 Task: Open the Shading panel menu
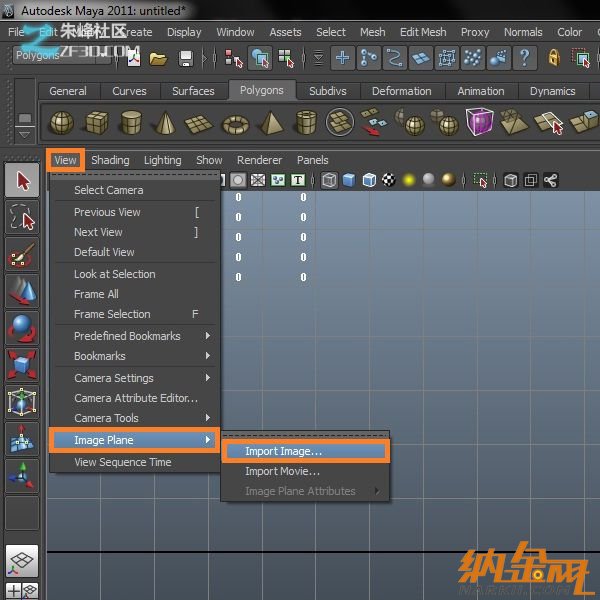point(110,160)
